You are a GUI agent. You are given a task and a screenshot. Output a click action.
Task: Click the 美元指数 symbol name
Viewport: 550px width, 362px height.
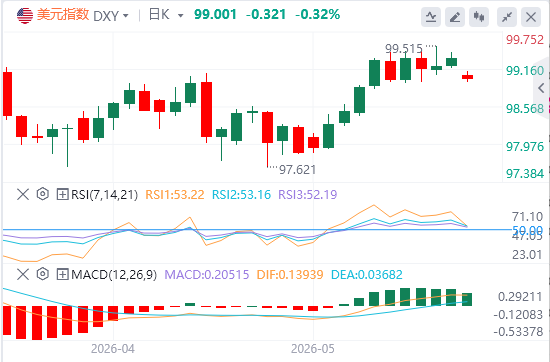pyautogui.click(x=62, y=15)
